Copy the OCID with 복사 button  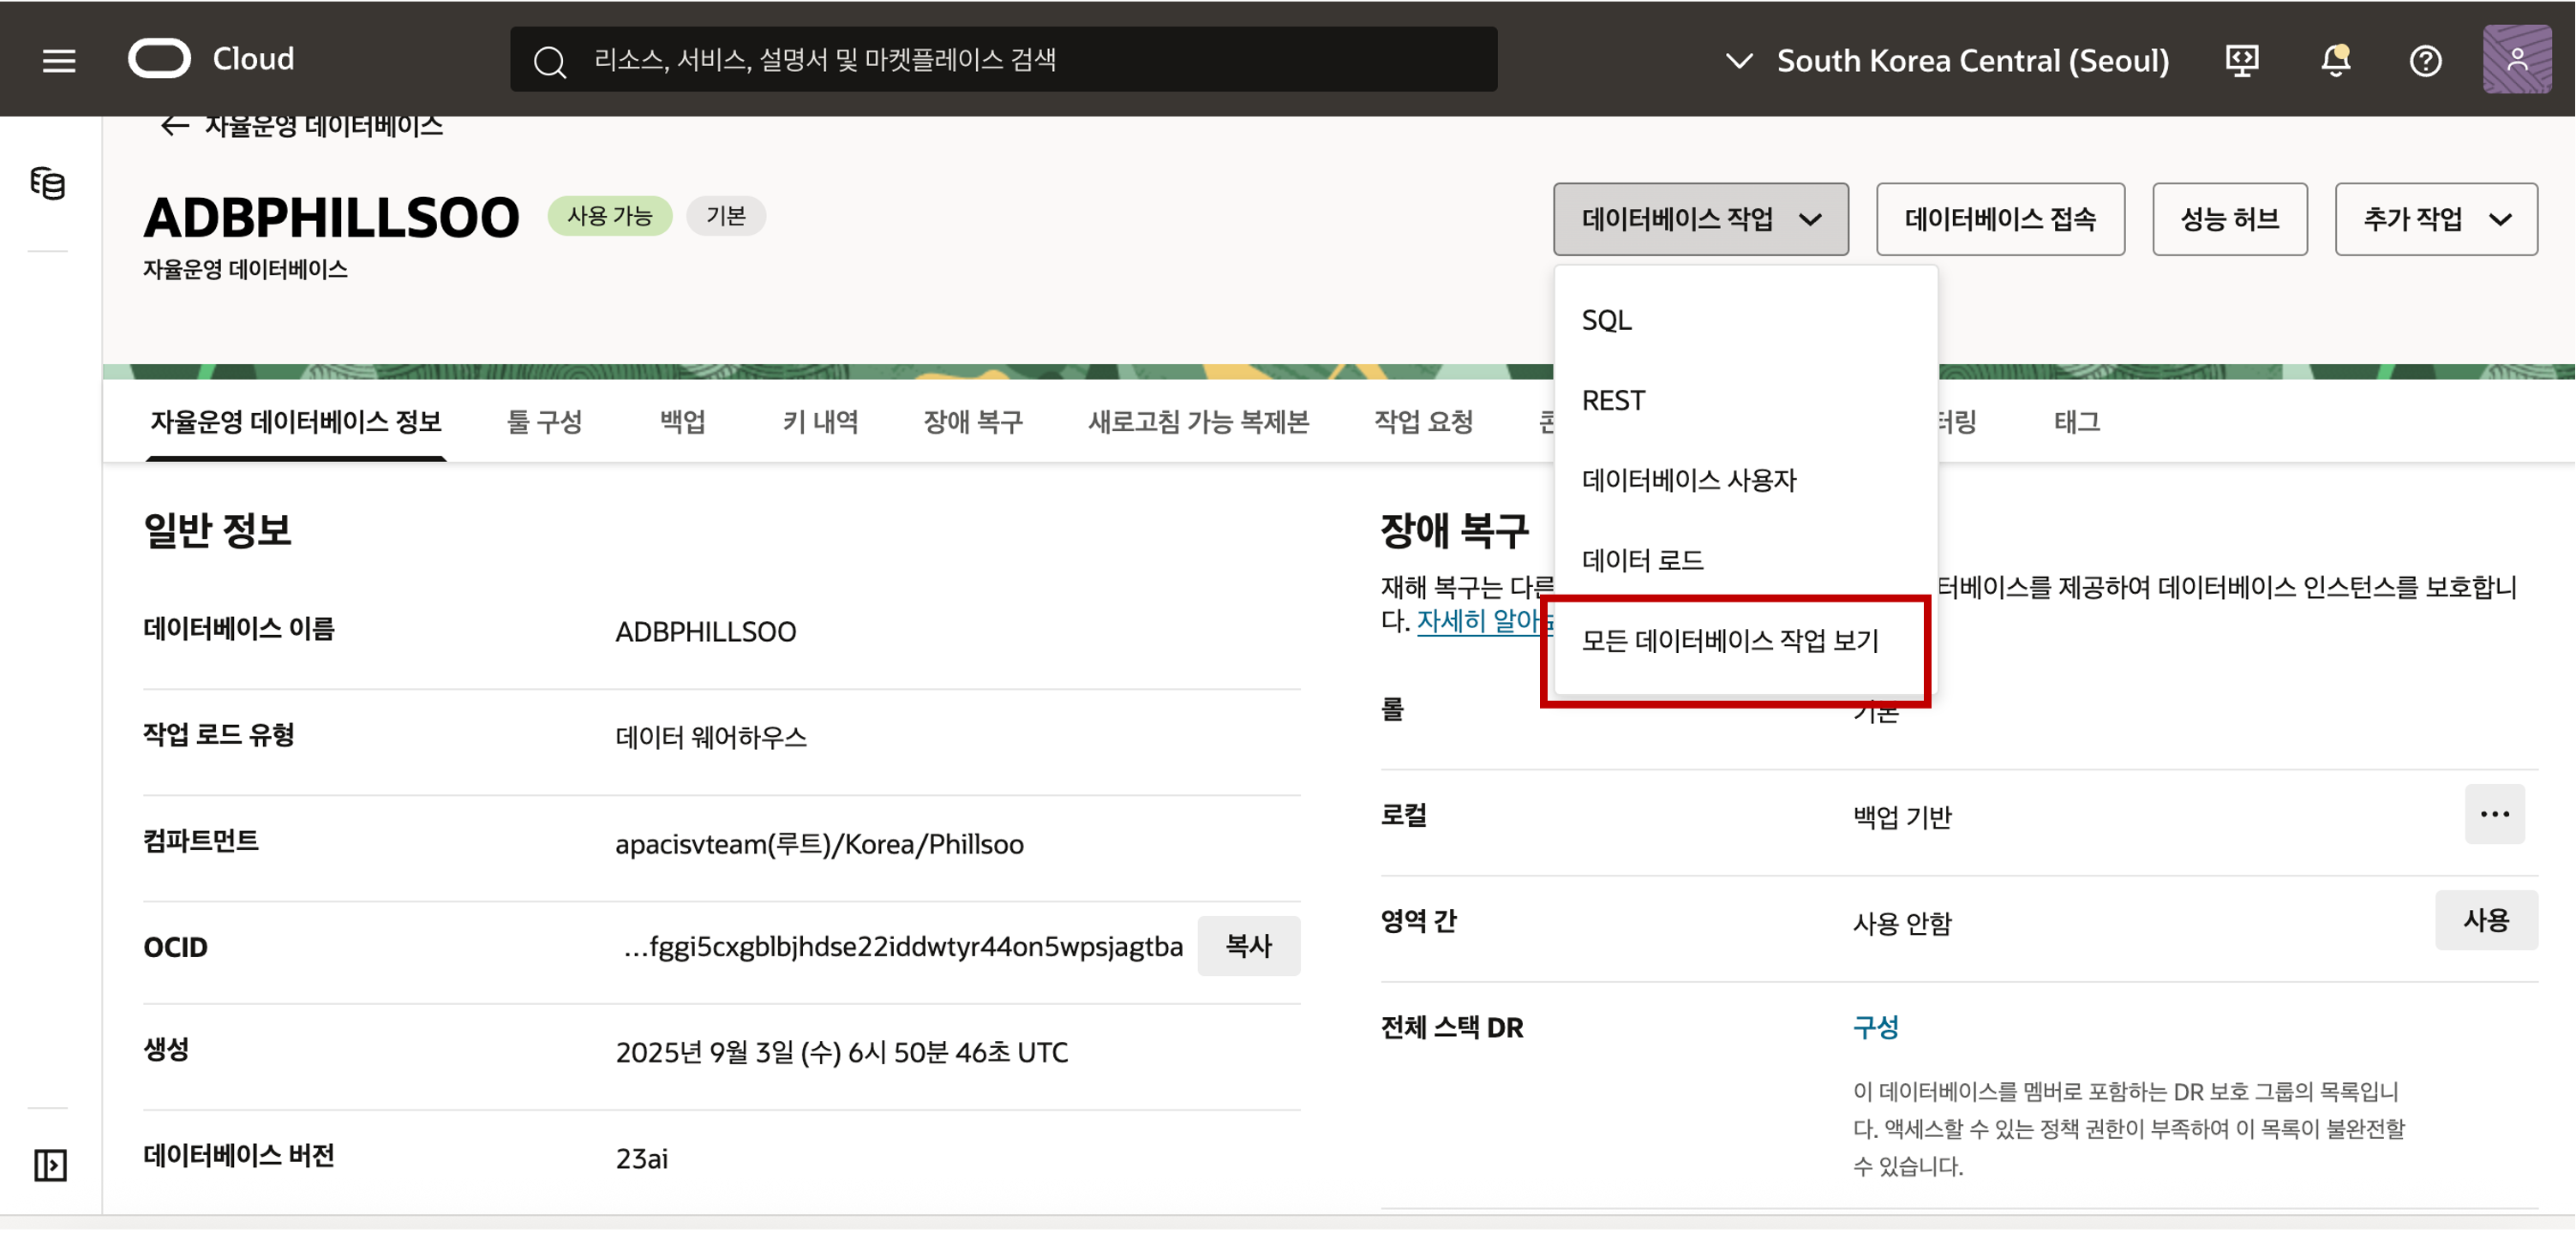click(1248, 946)
